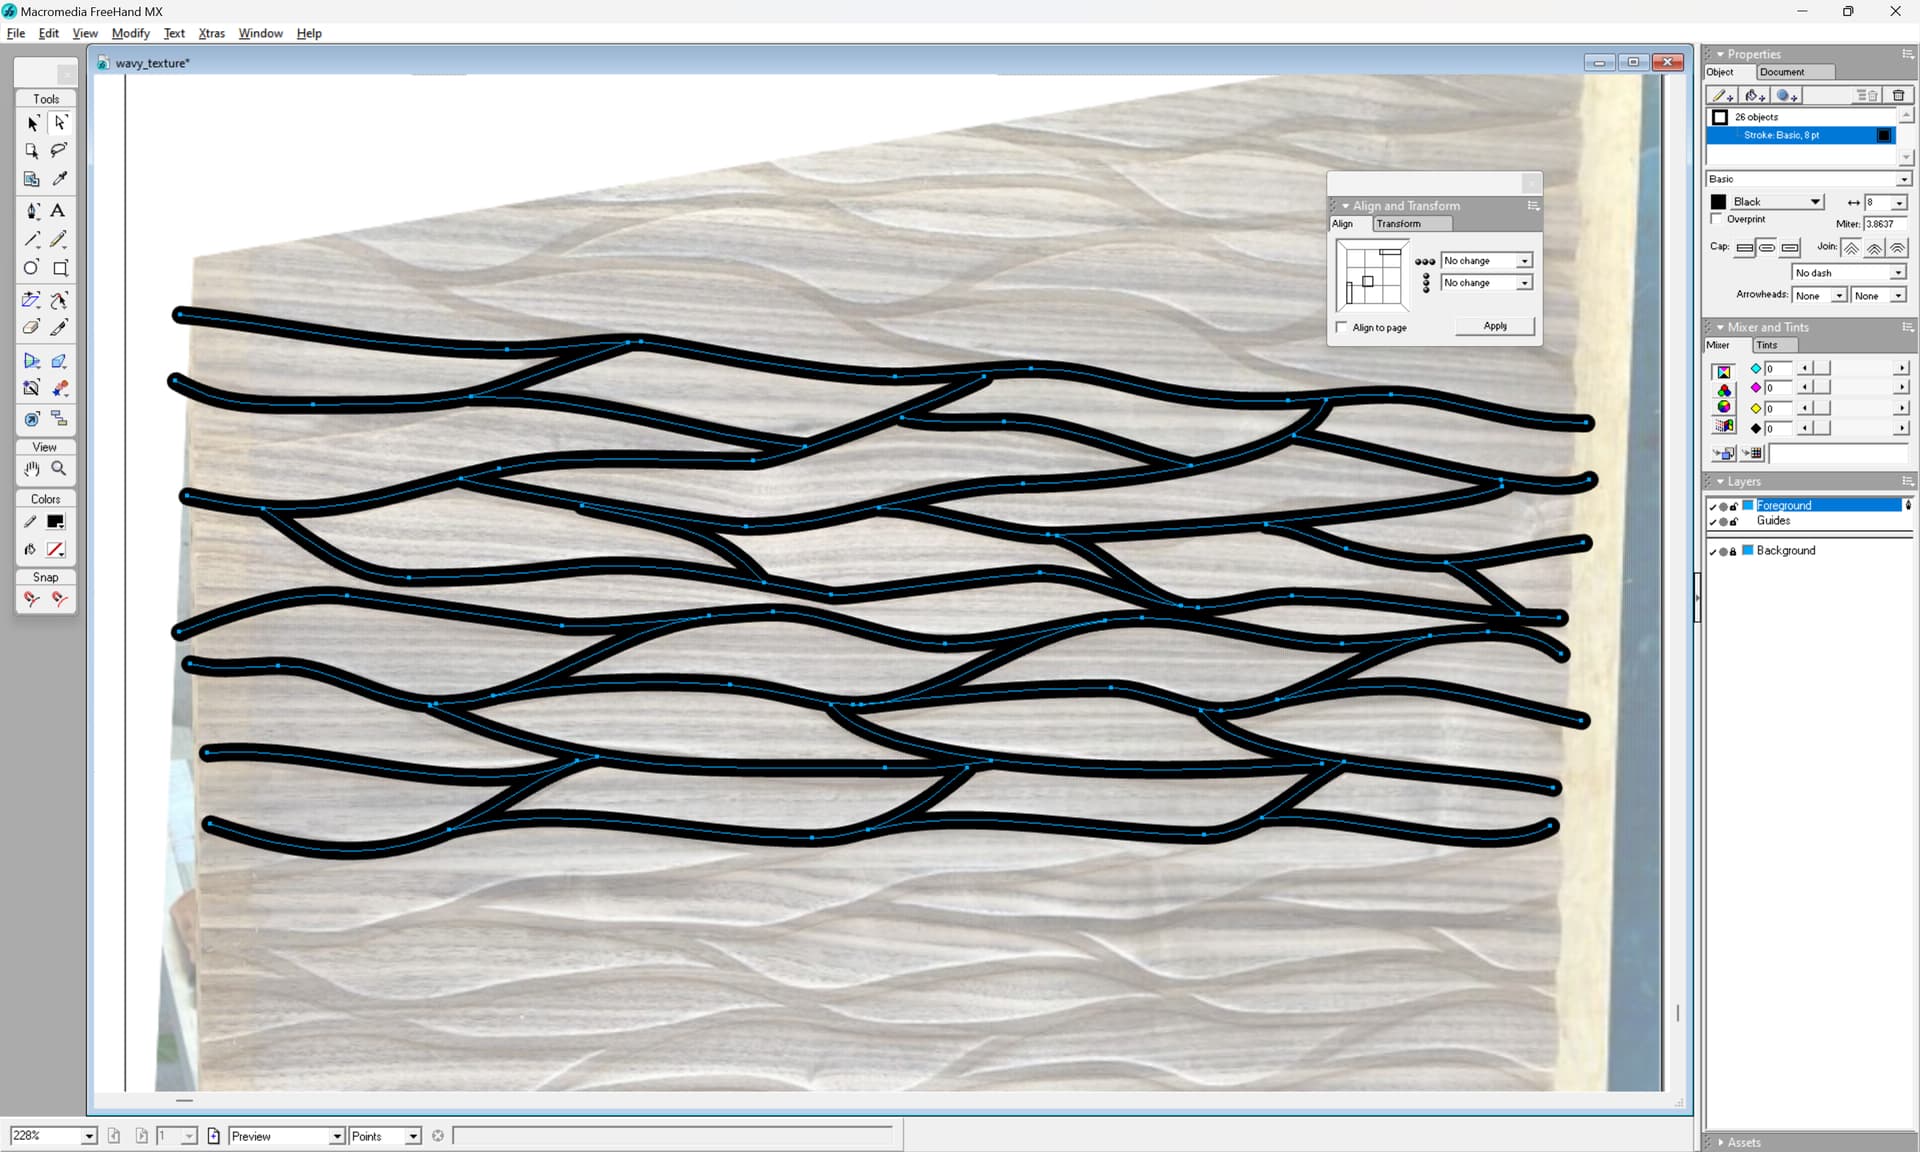The width and height of the screenshot is (1920, 1152).
Task: Select the Ellipse tool
Action: click(32, 268)
